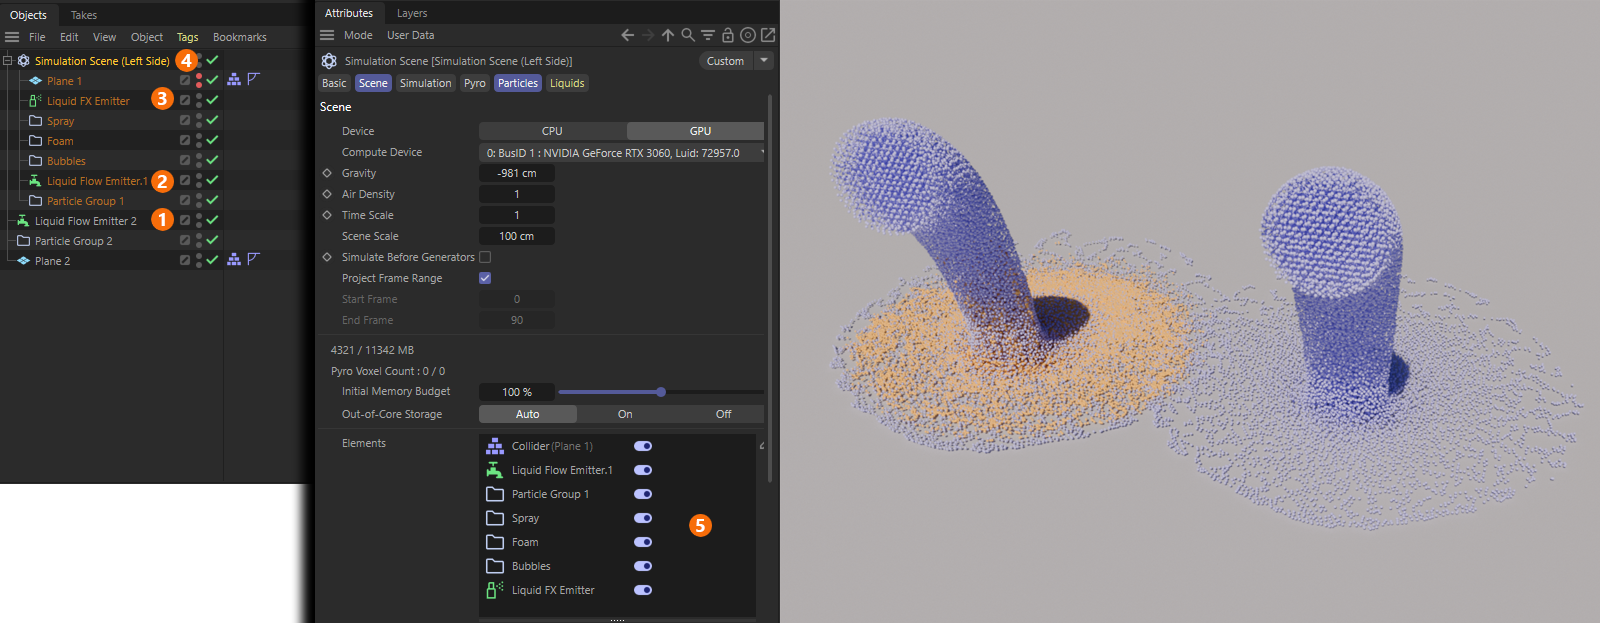The width and height of the screenshot is (1600, 623).
Task: Select the collider tag on Plane 1
Action: point(234,79)
